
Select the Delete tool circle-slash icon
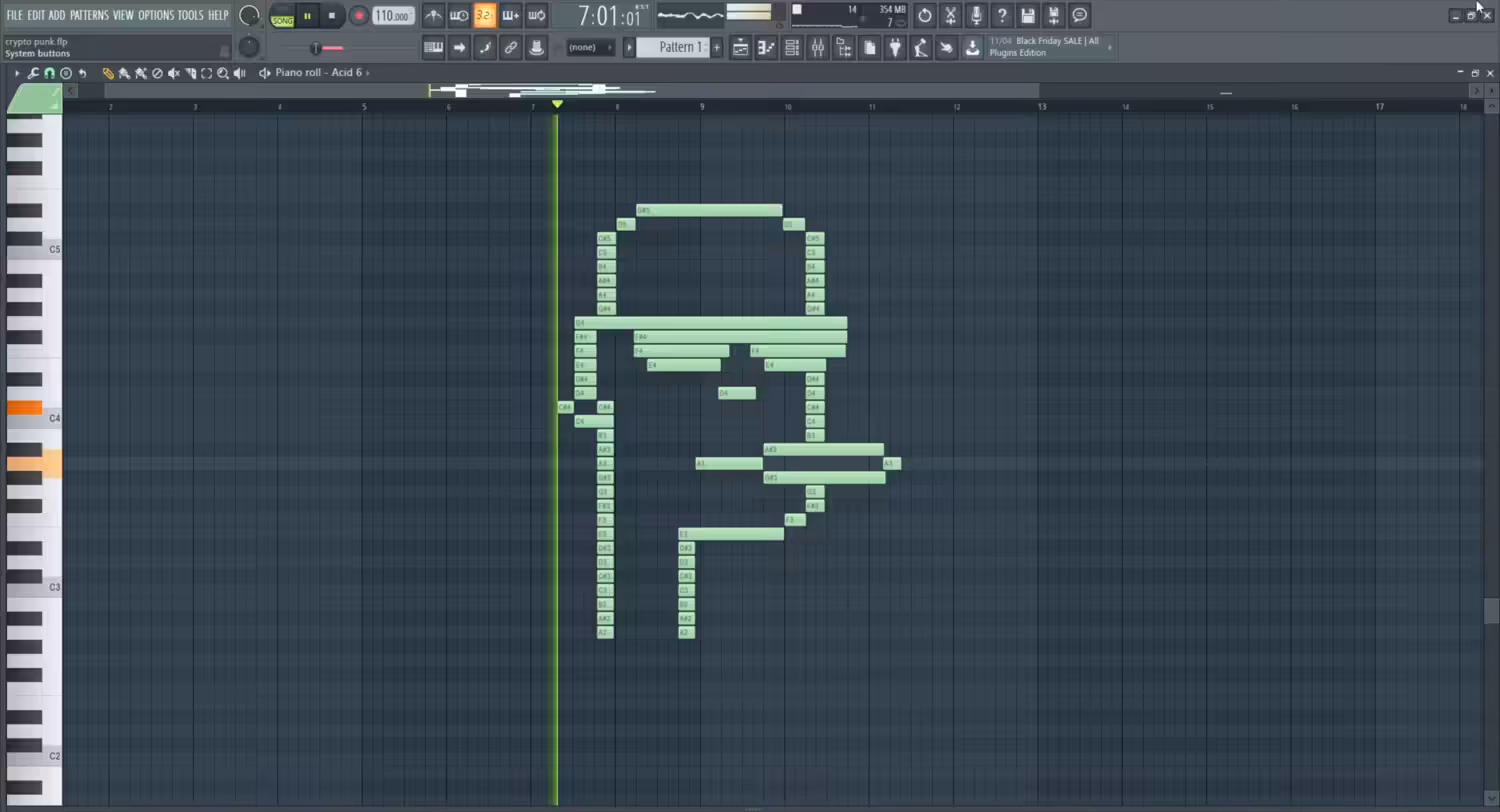click(x=157, y=73)
